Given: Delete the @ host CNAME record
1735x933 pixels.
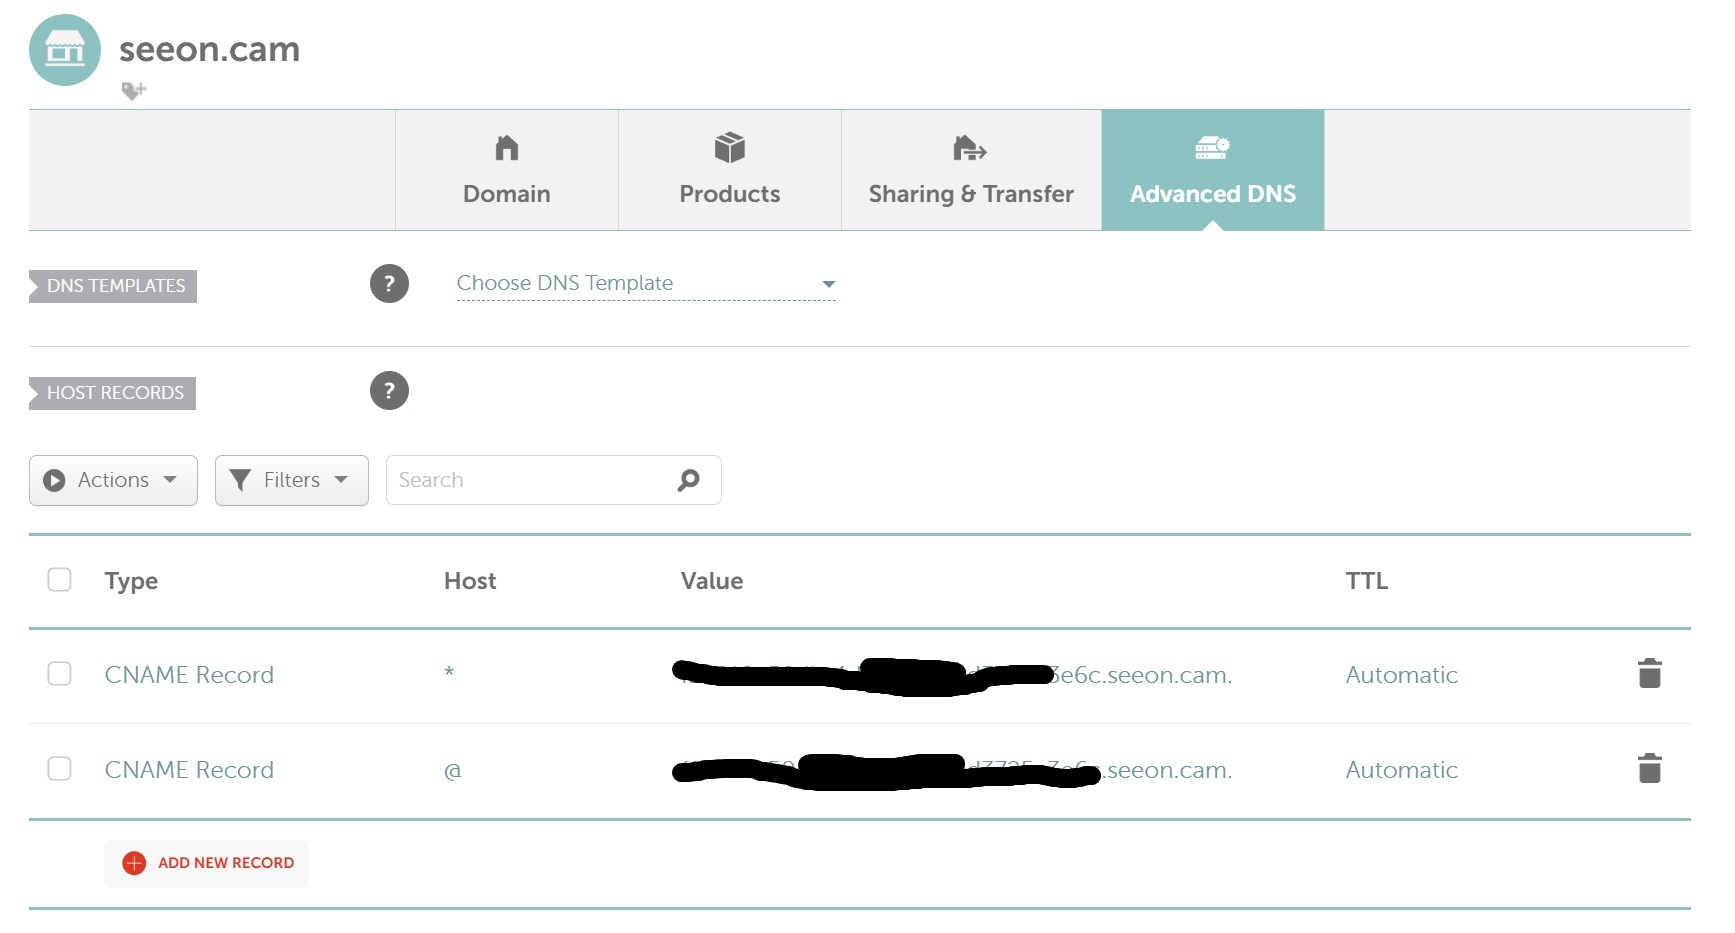Looking at the screenshot, I should pyautogui.click(x=1649, y=769).
